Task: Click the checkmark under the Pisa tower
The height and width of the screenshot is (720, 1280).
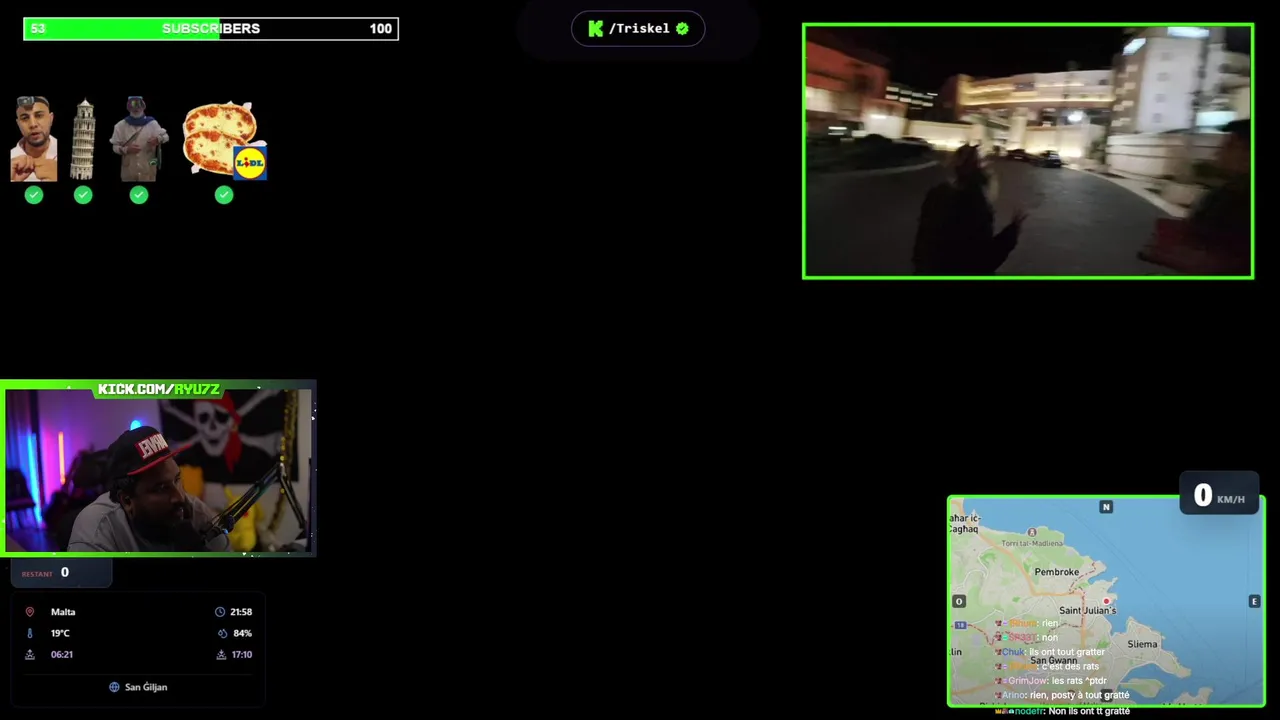Action: coord(83,195)
